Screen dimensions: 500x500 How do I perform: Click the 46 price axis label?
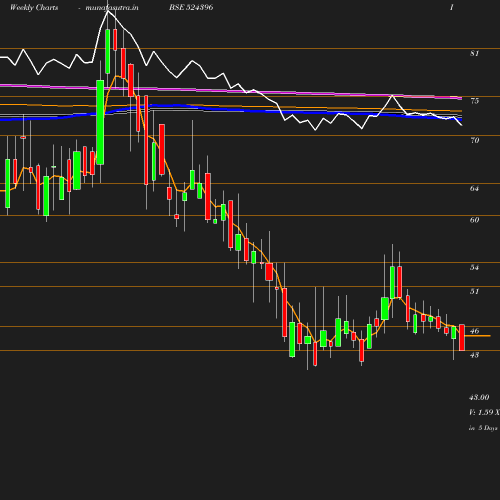(475, 331)
